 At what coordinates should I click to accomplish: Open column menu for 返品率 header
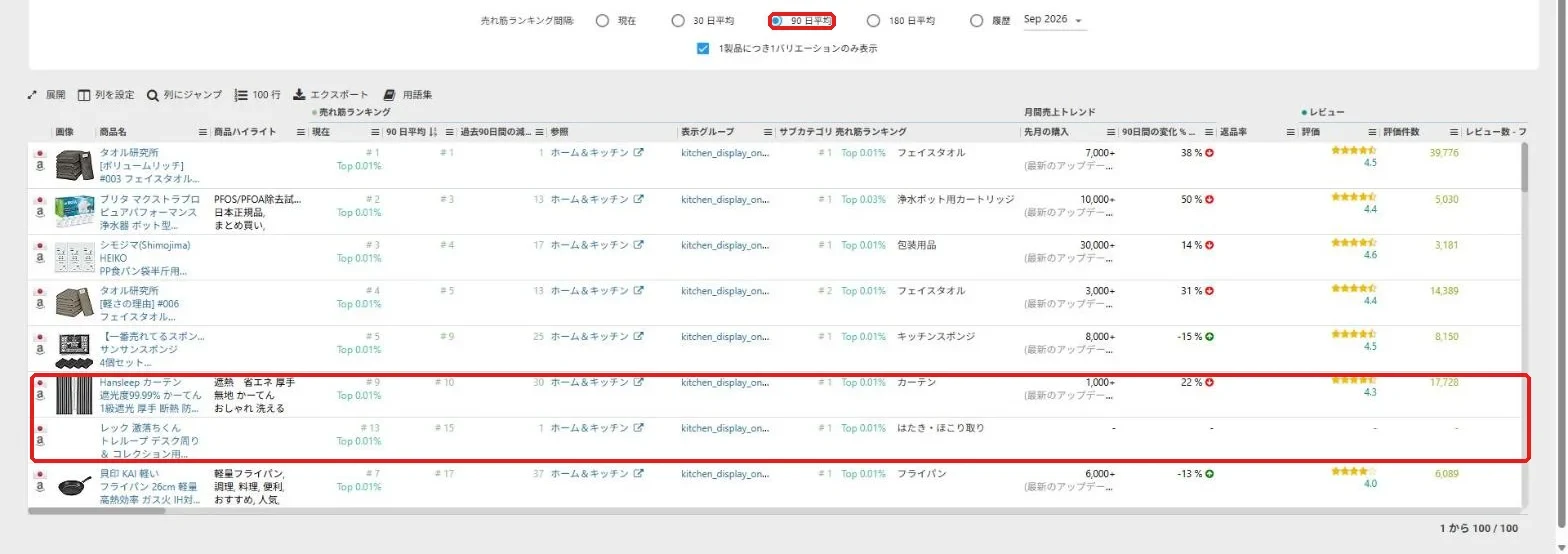(1291, 132)
